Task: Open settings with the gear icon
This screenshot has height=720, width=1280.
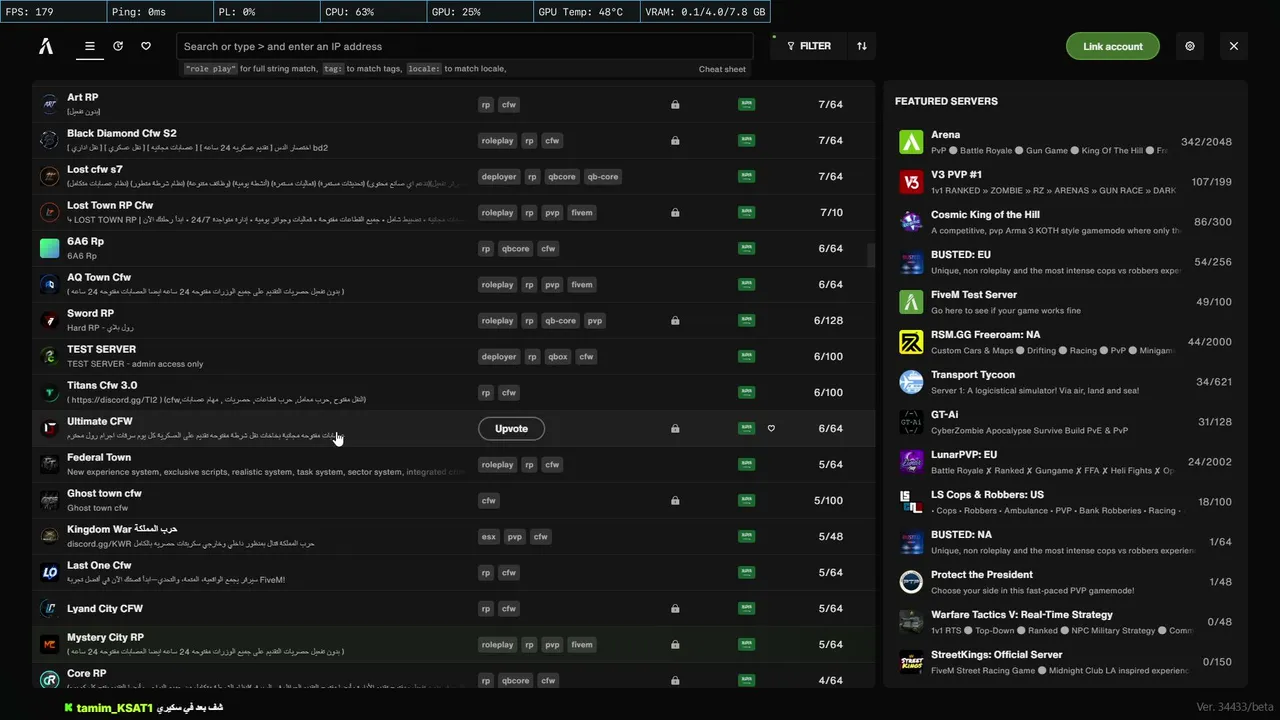Action: [1190, 46]
